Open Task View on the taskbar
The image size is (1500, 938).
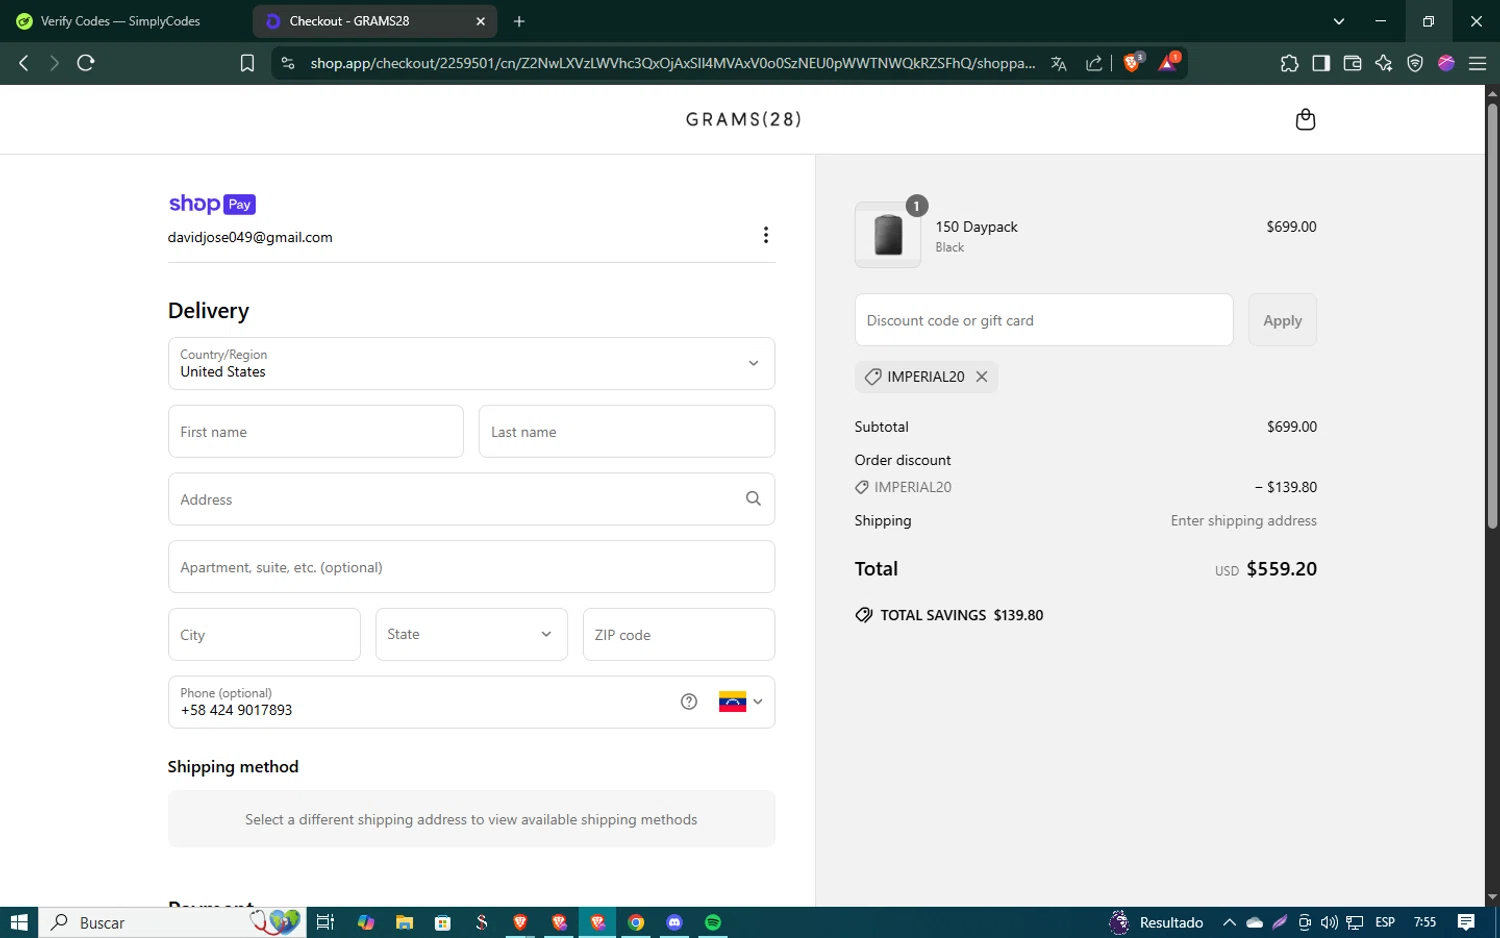coord(325,922)
